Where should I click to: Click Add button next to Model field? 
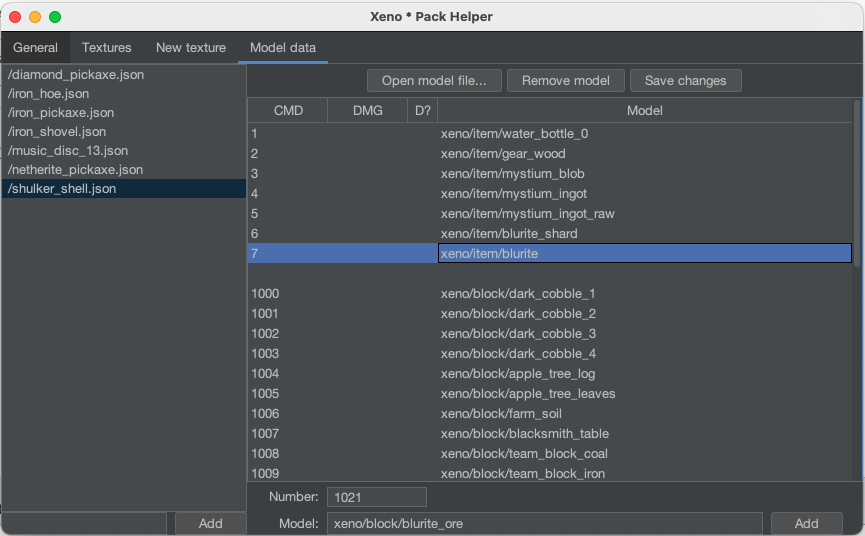coord(806,523)
